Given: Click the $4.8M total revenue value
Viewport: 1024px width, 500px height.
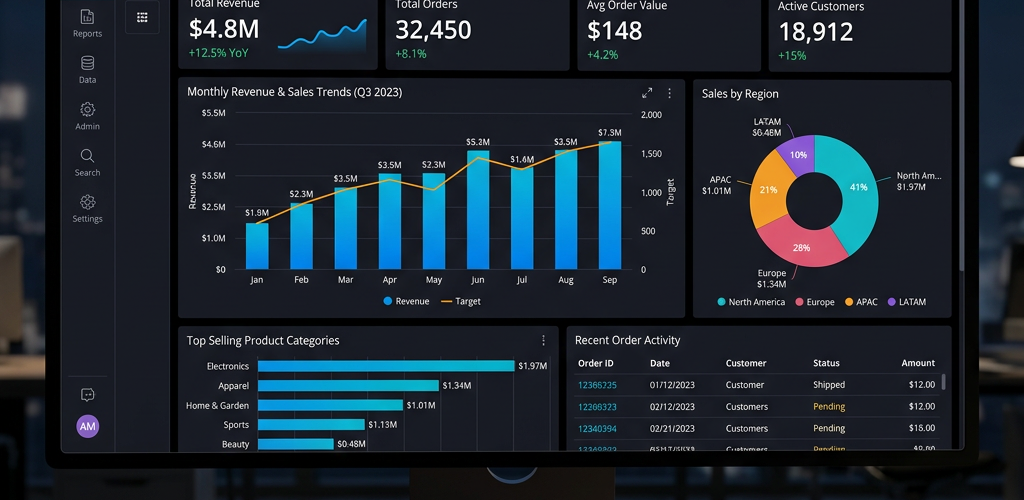Looking at the screenshot, I should tap(224, 29).
